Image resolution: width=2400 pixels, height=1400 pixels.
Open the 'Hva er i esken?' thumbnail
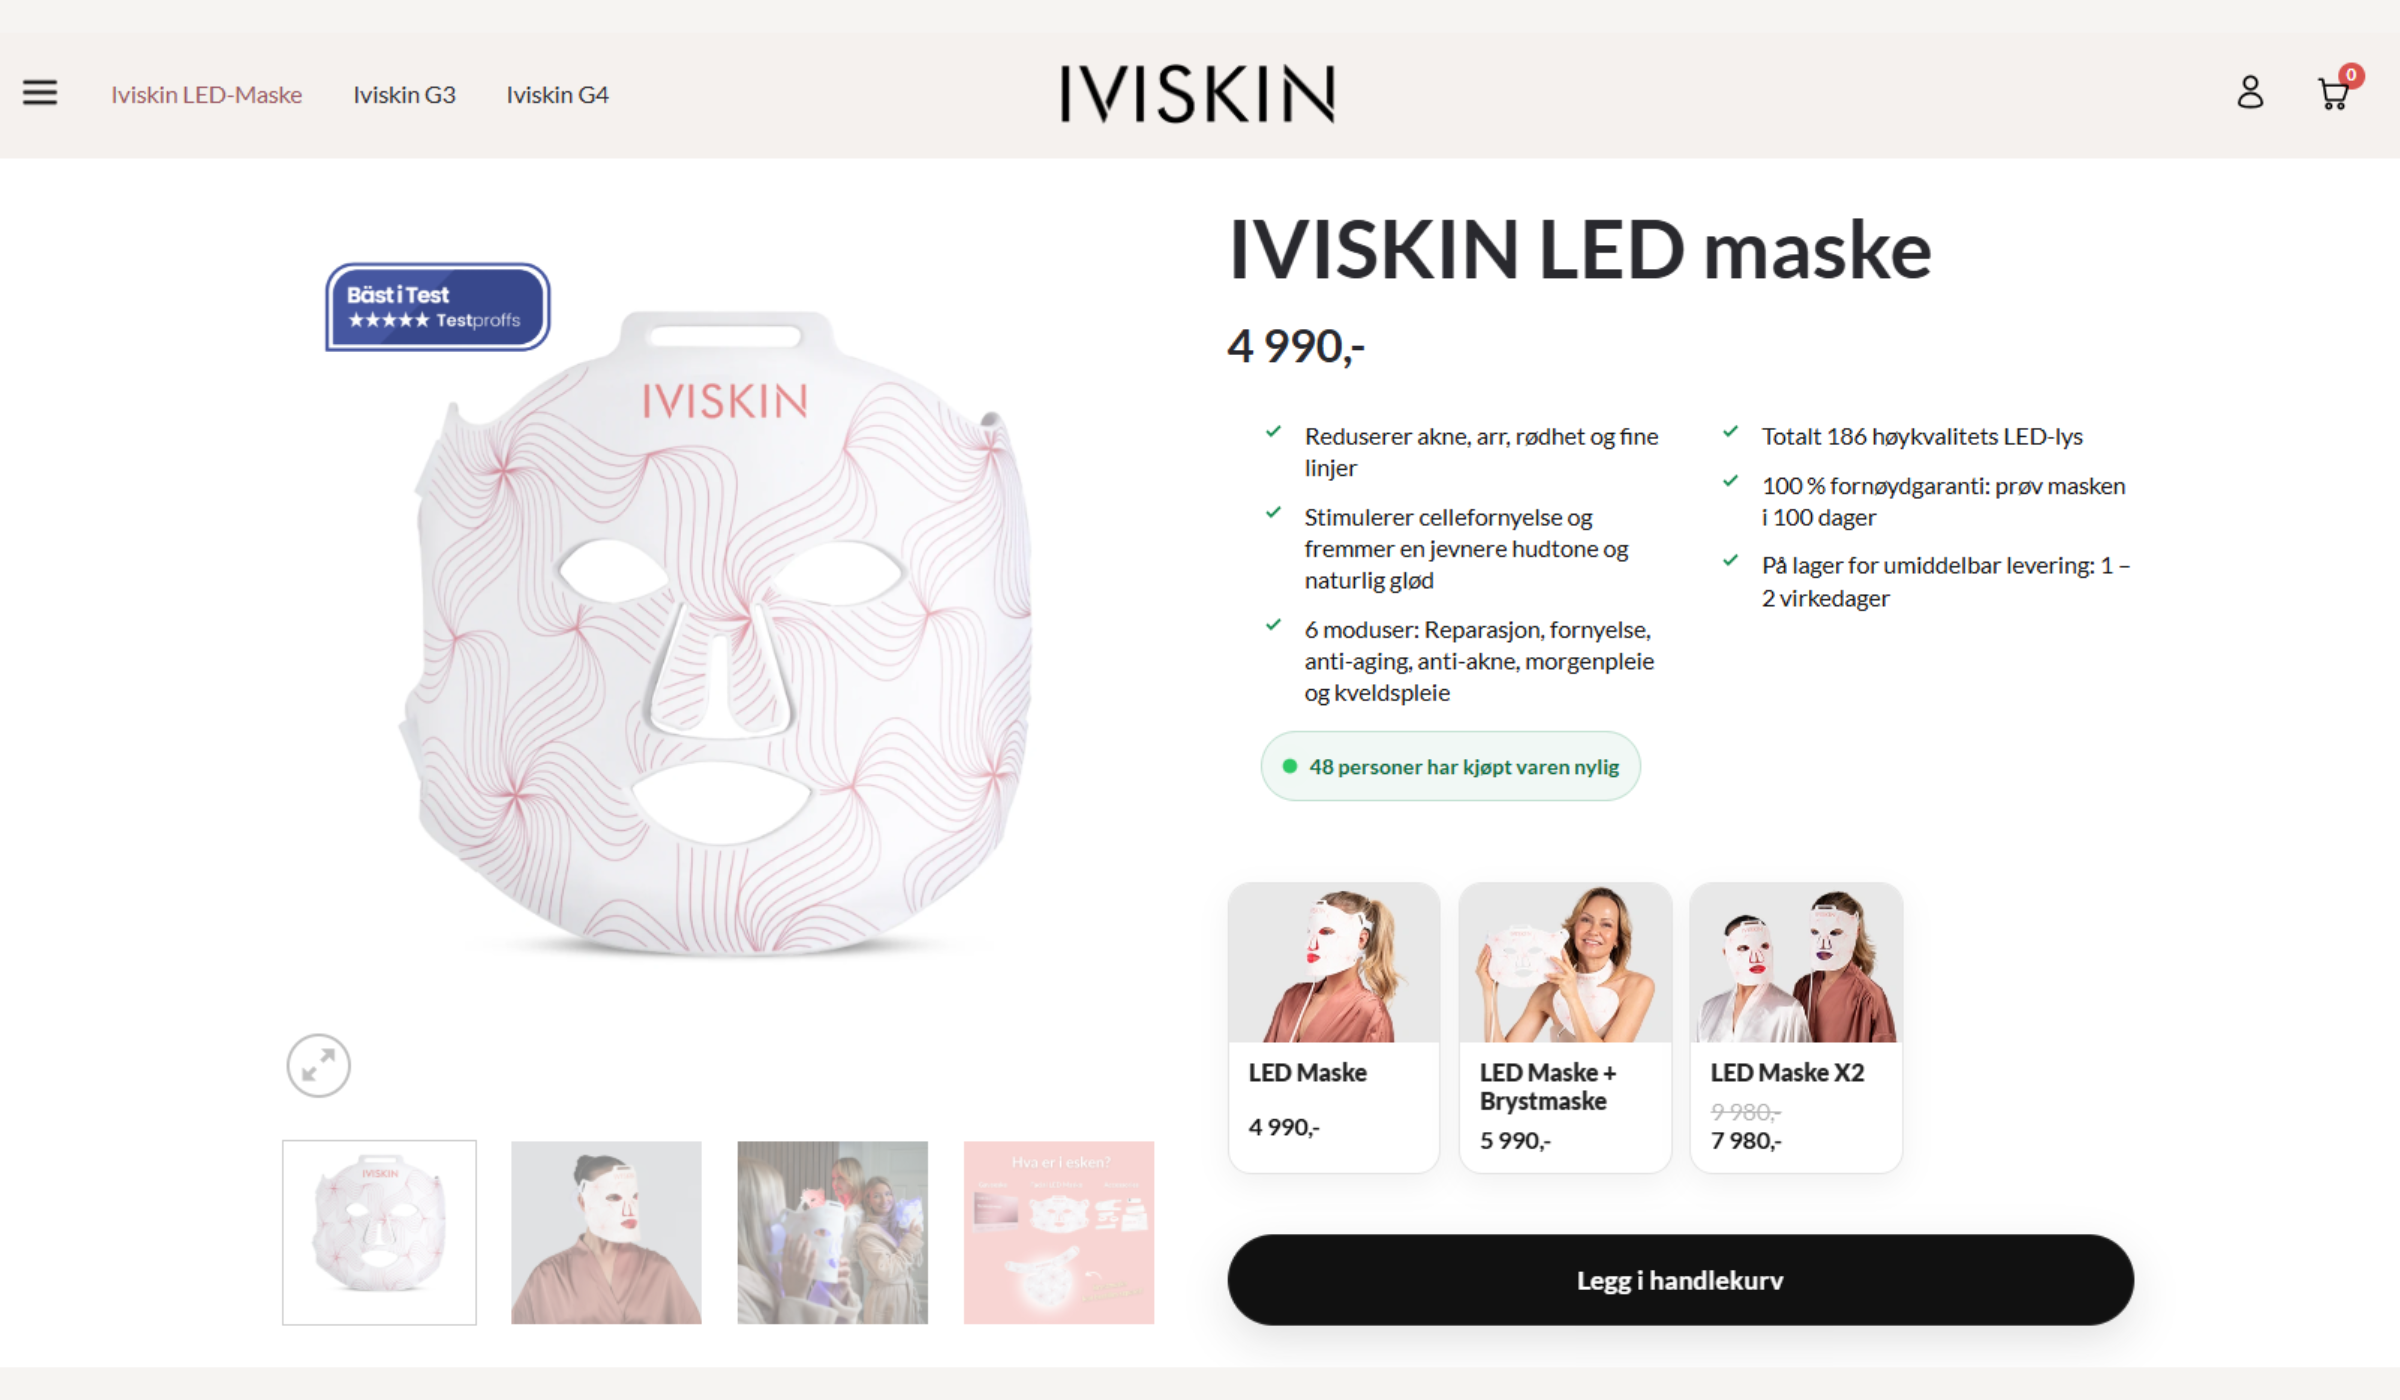[1059, 1232]
